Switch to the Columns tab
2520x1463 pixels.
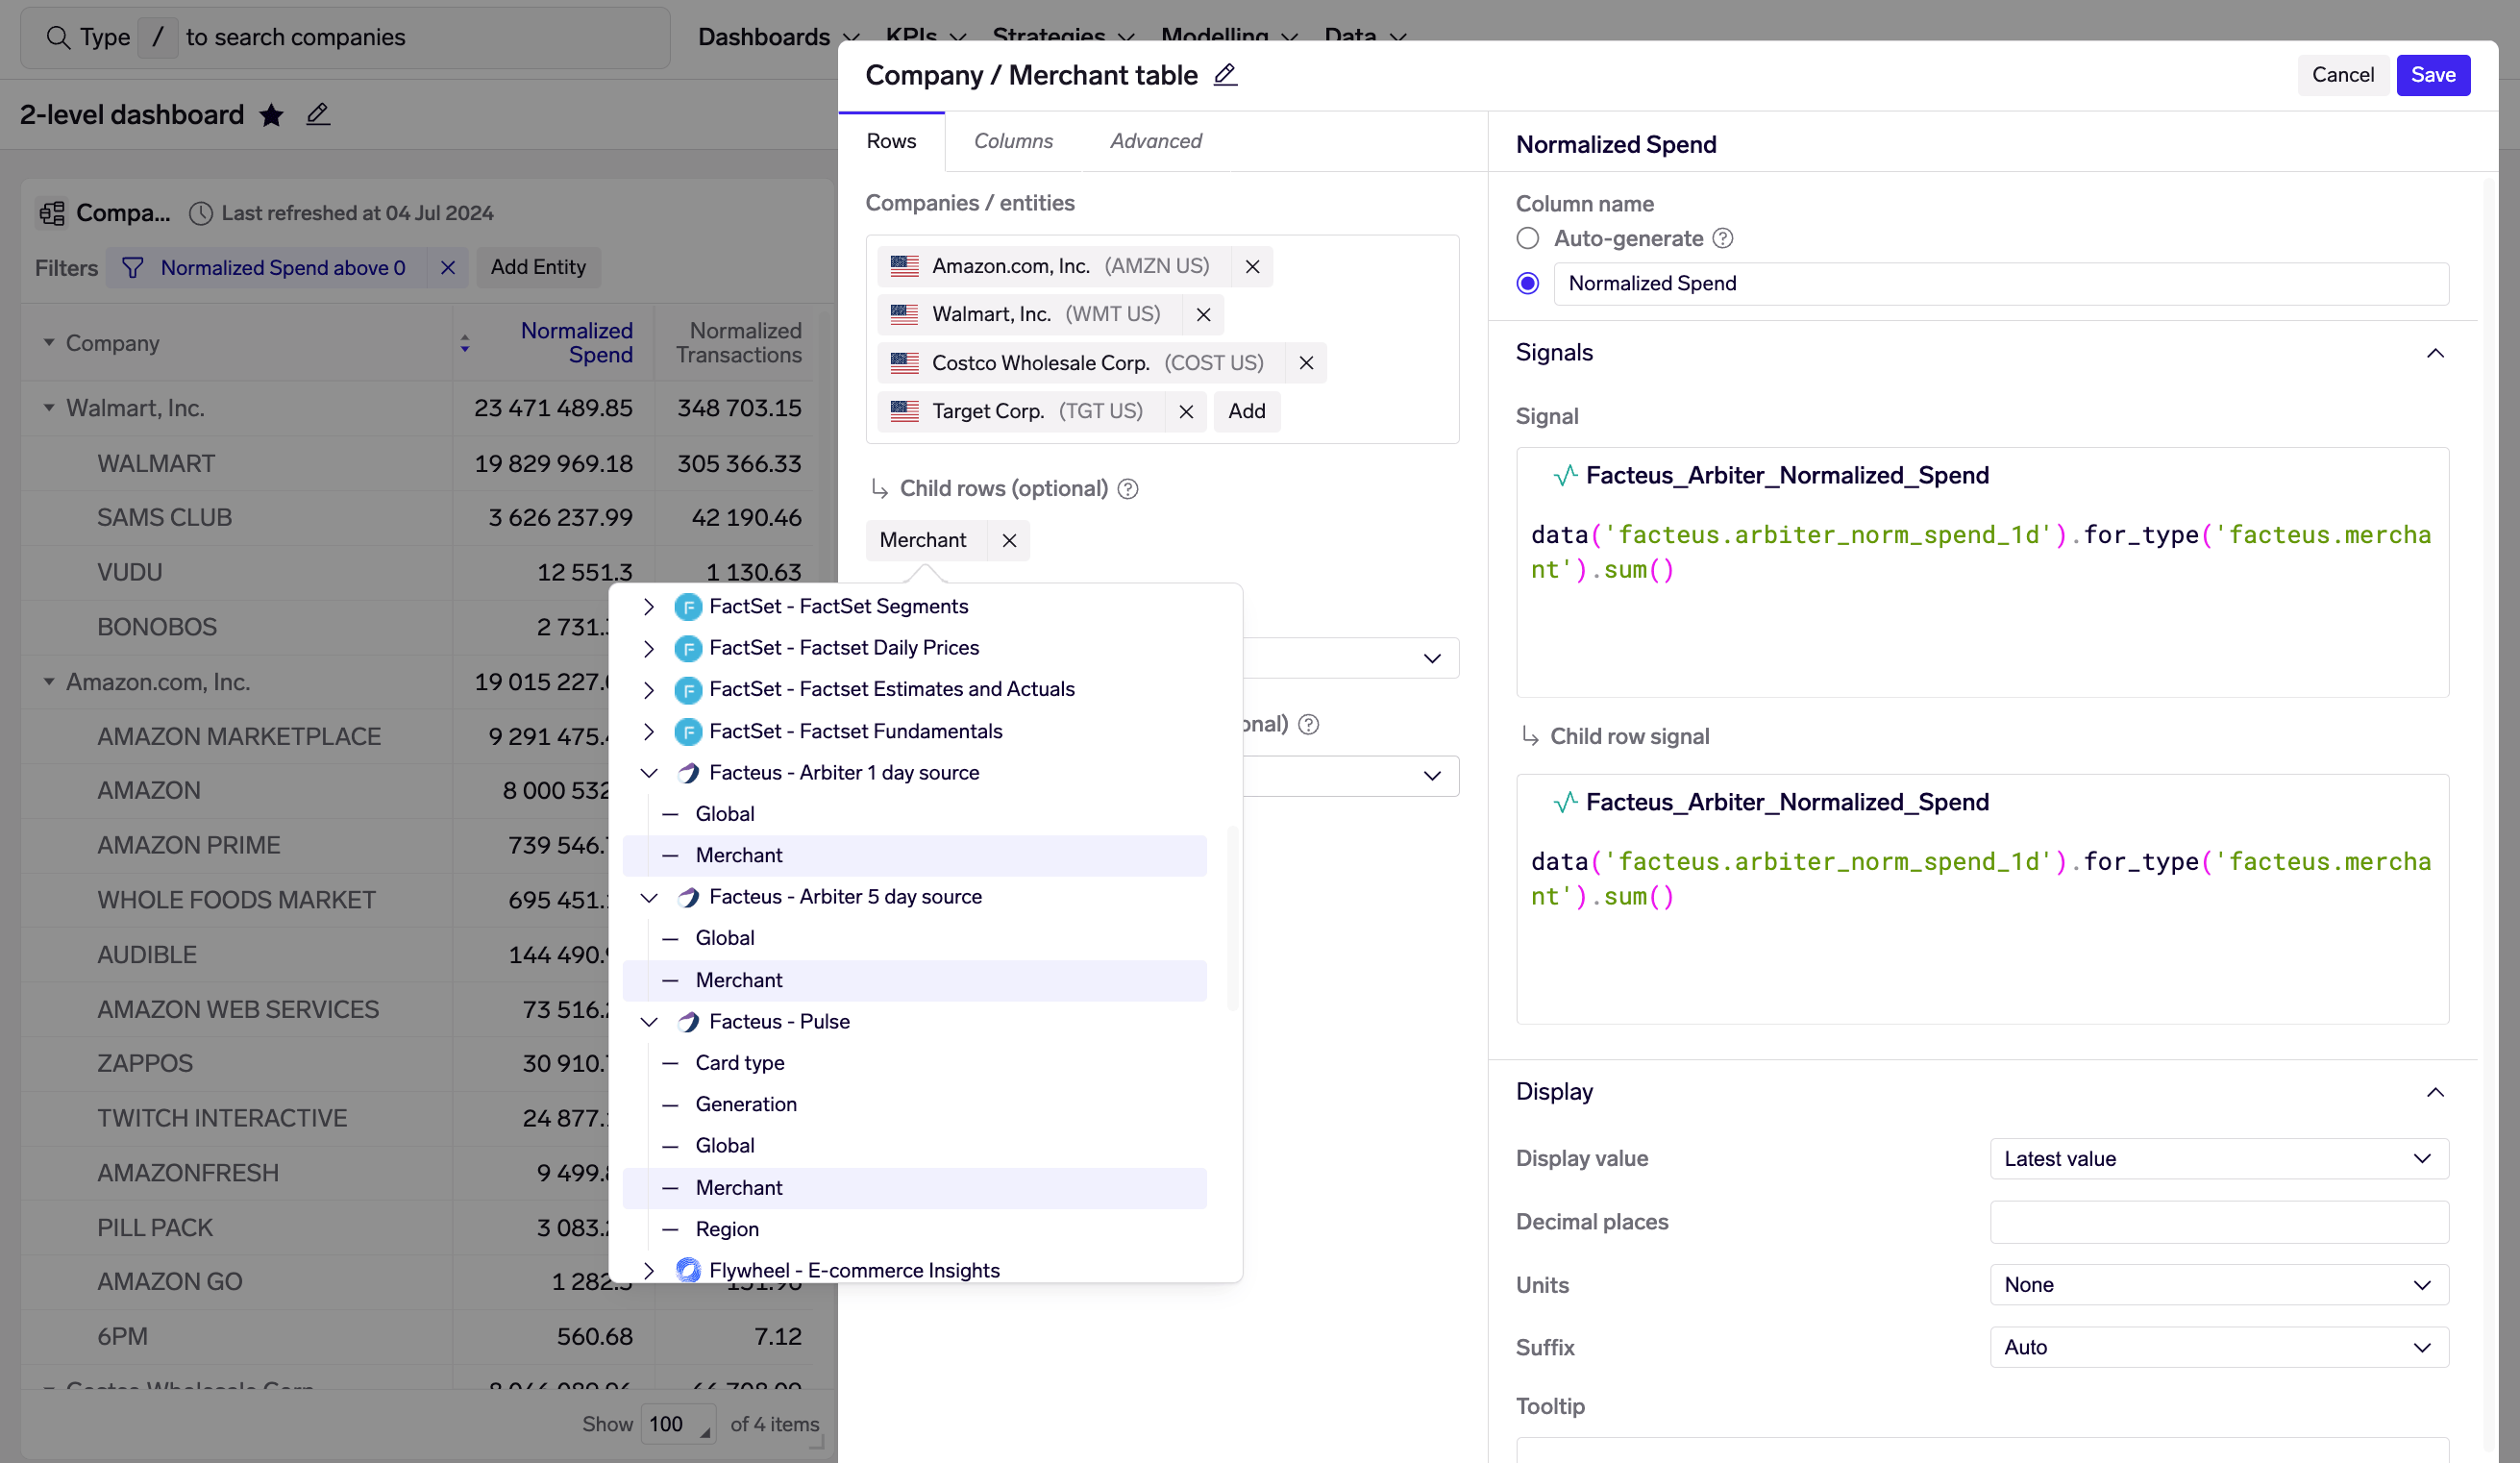pos(1013,141)
